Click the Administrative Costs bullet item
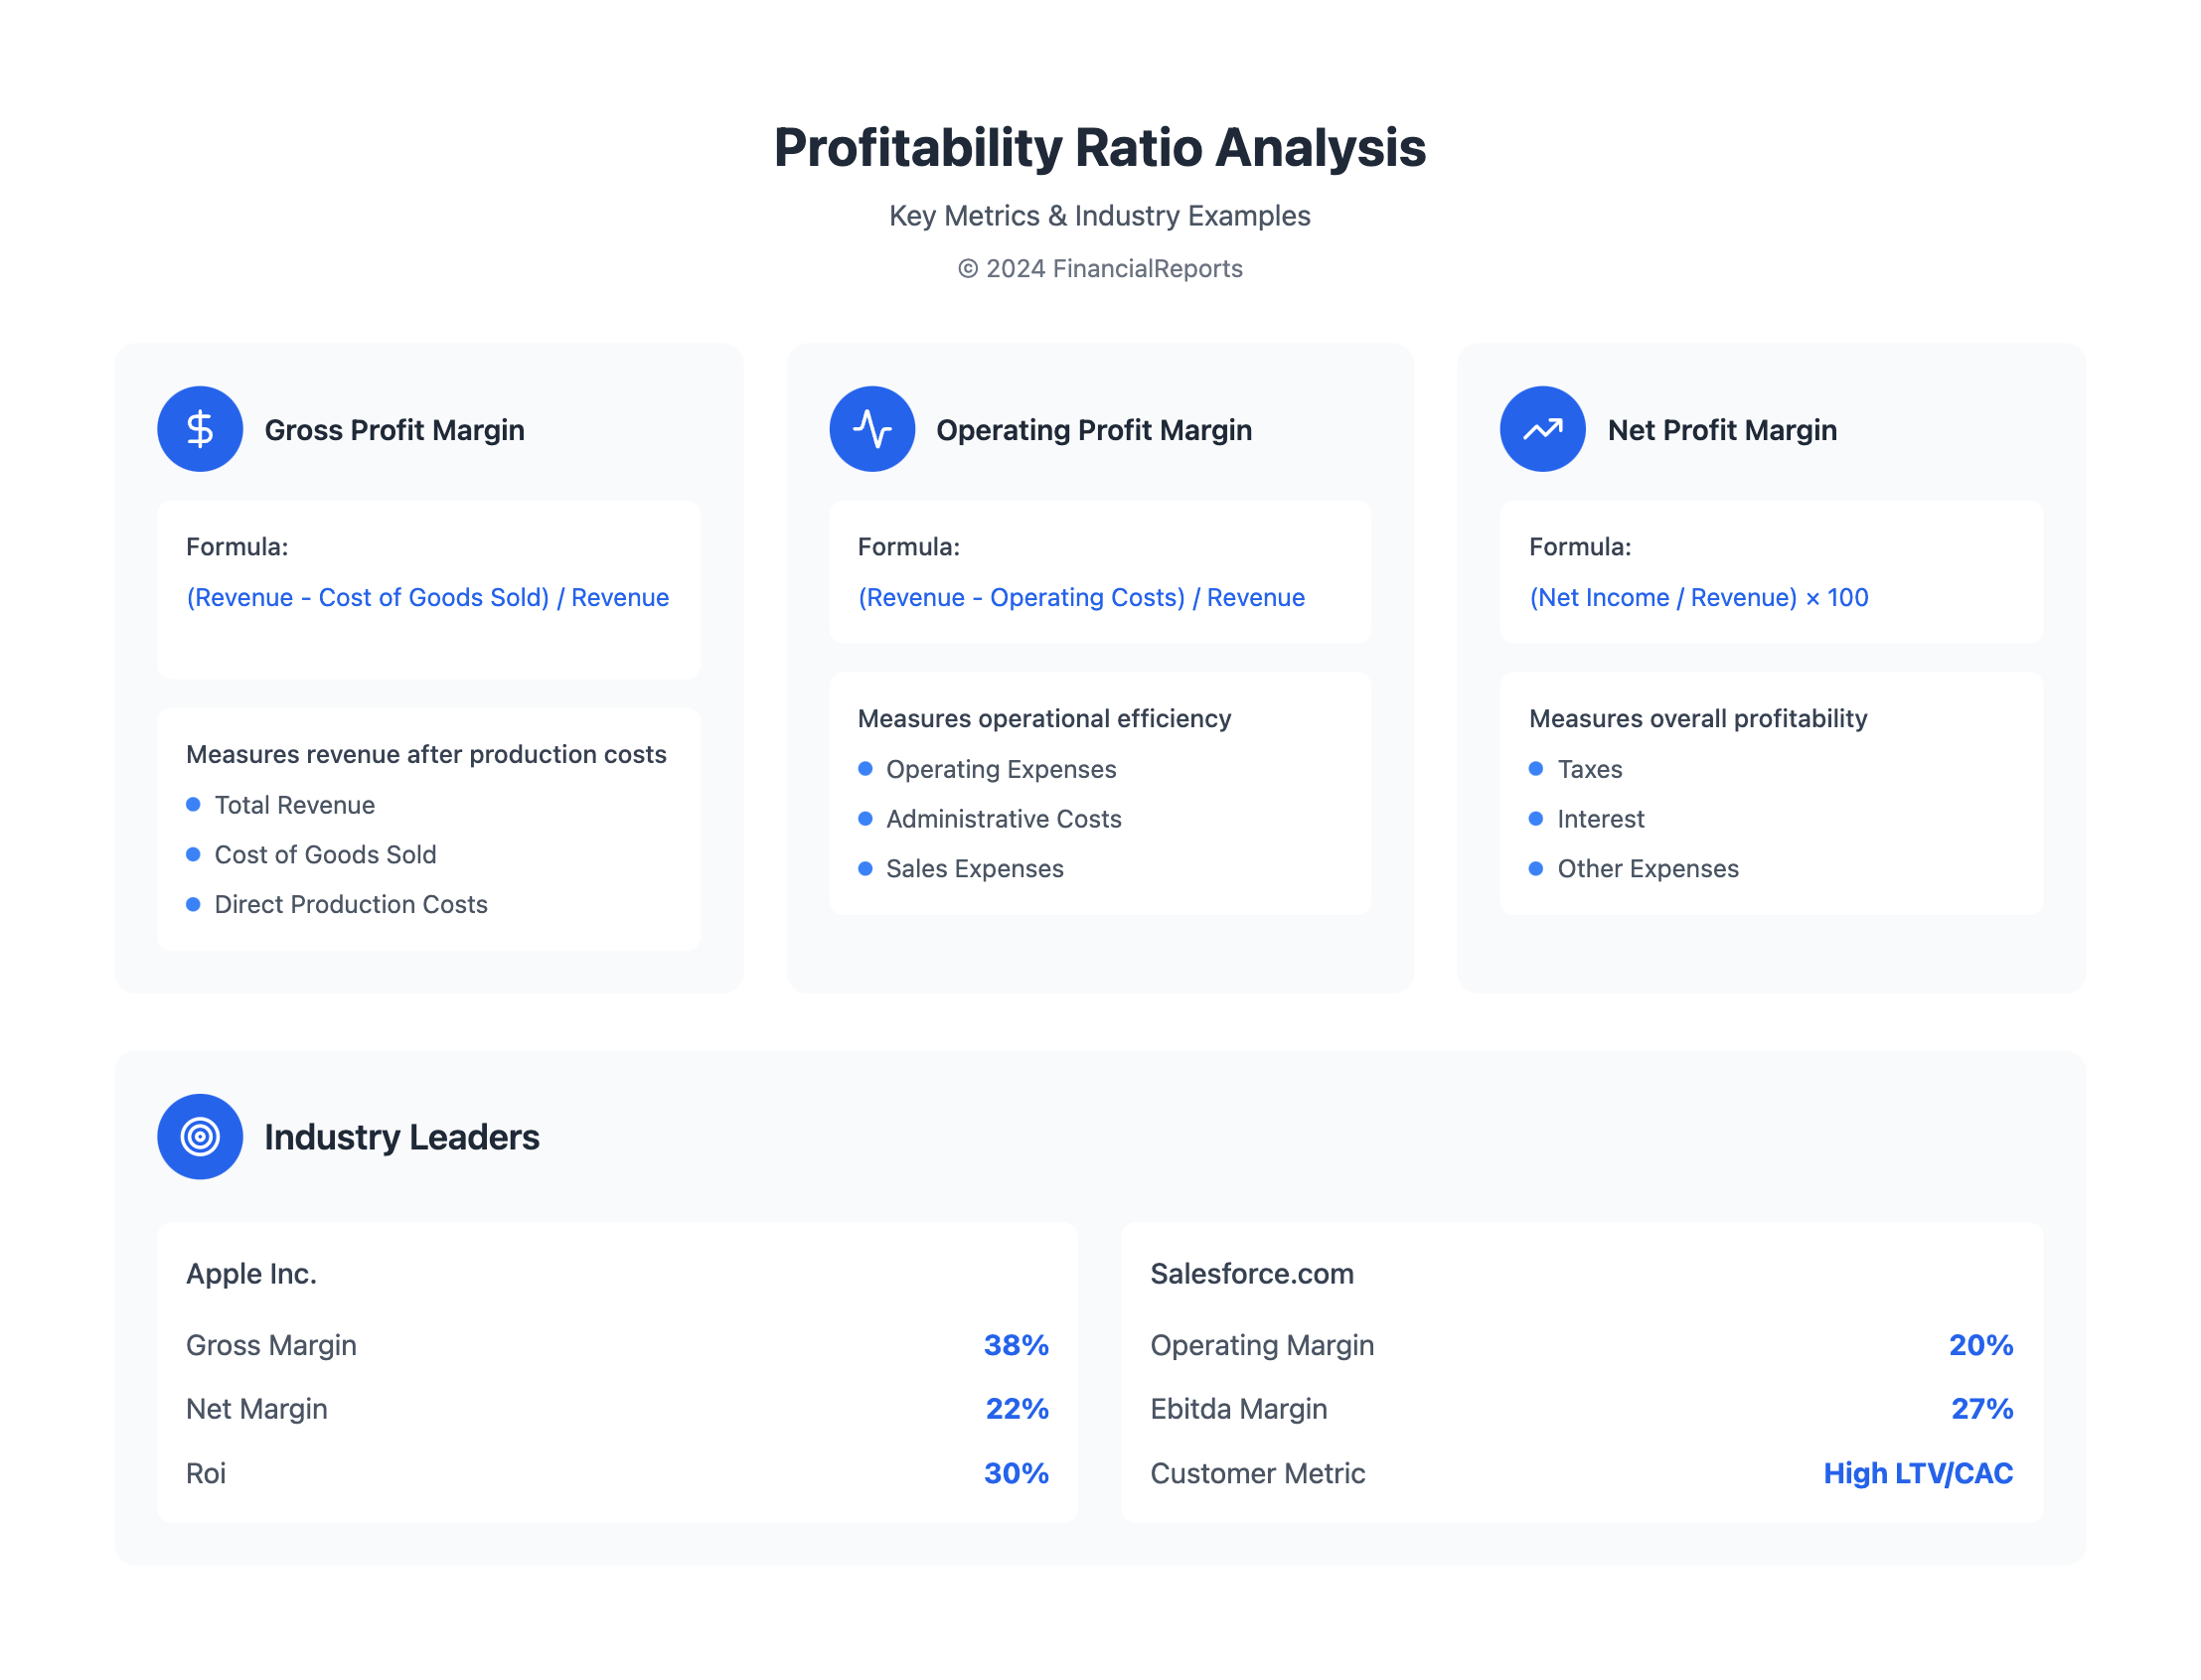Screen dimensions: 2201x1680 point(1003,819)
